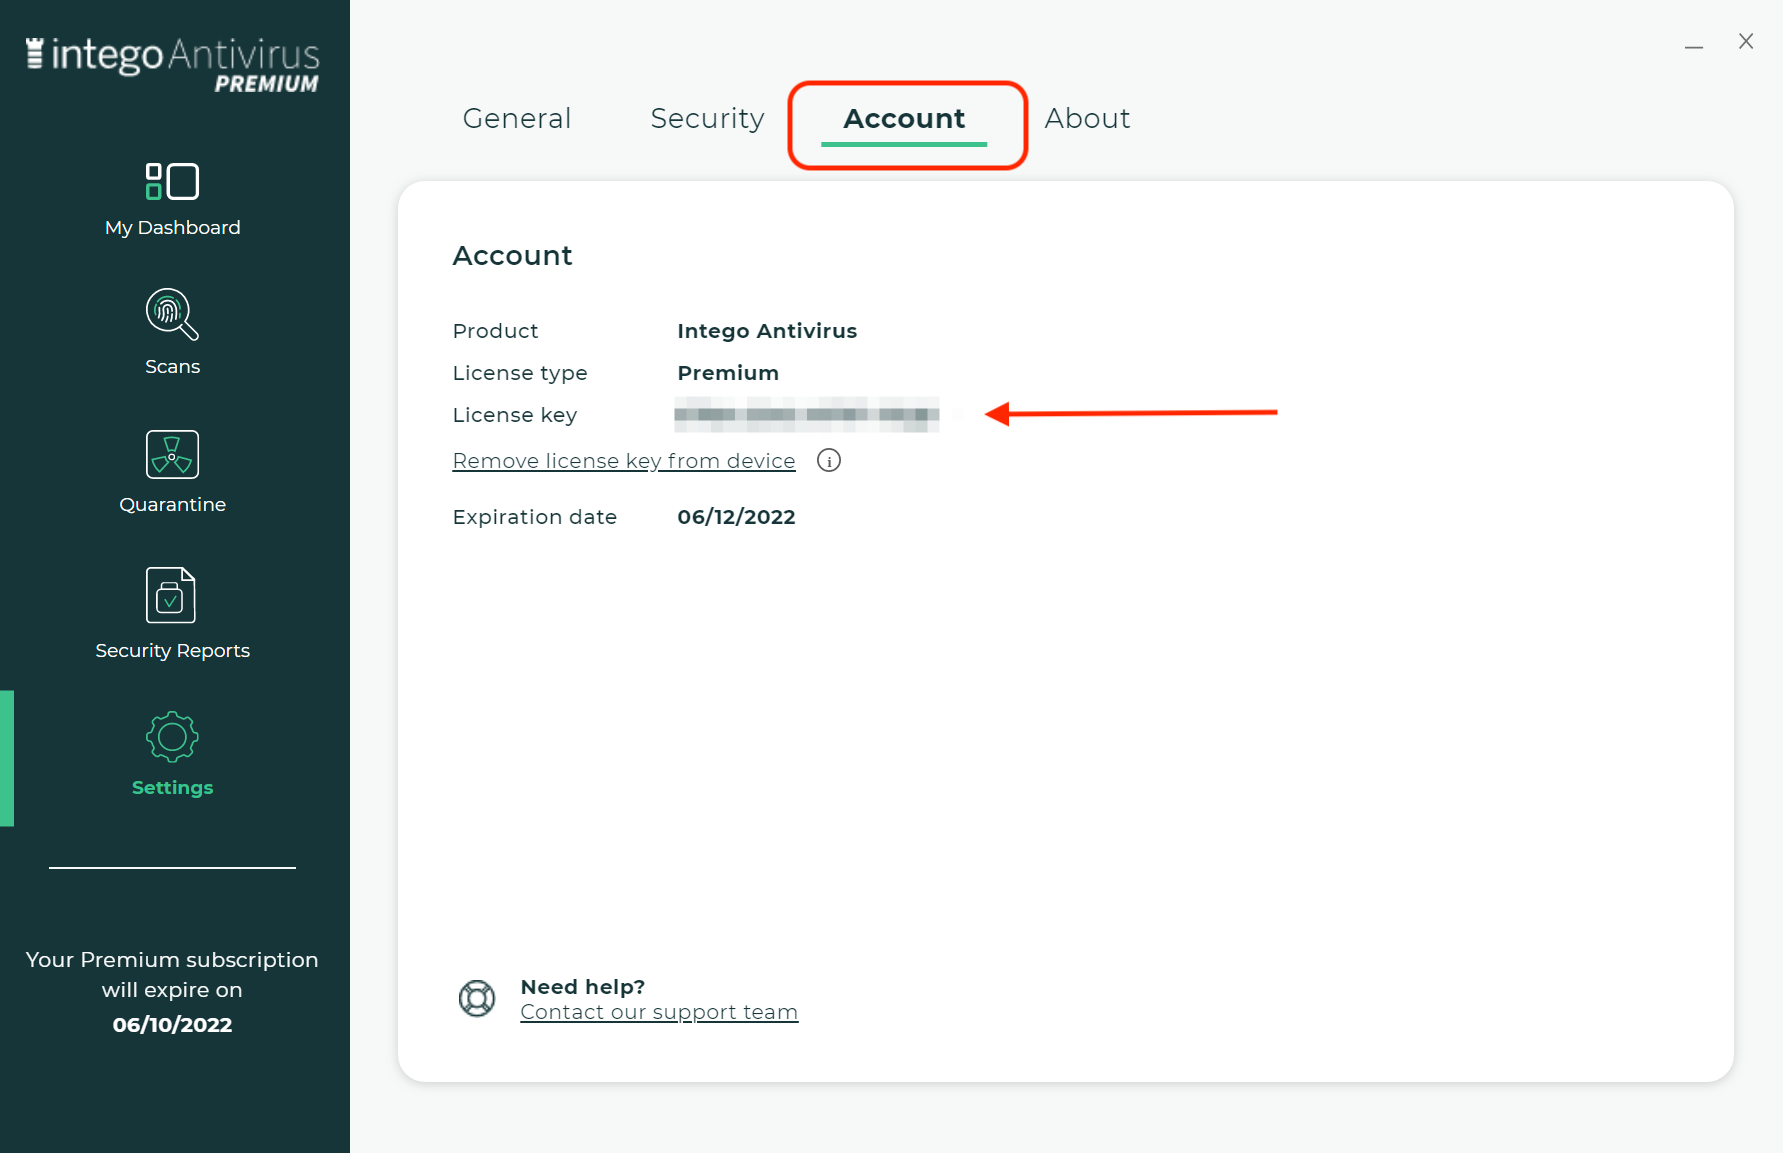Click the blurred license key value
1783x1153 pixels.
point(807,414)
